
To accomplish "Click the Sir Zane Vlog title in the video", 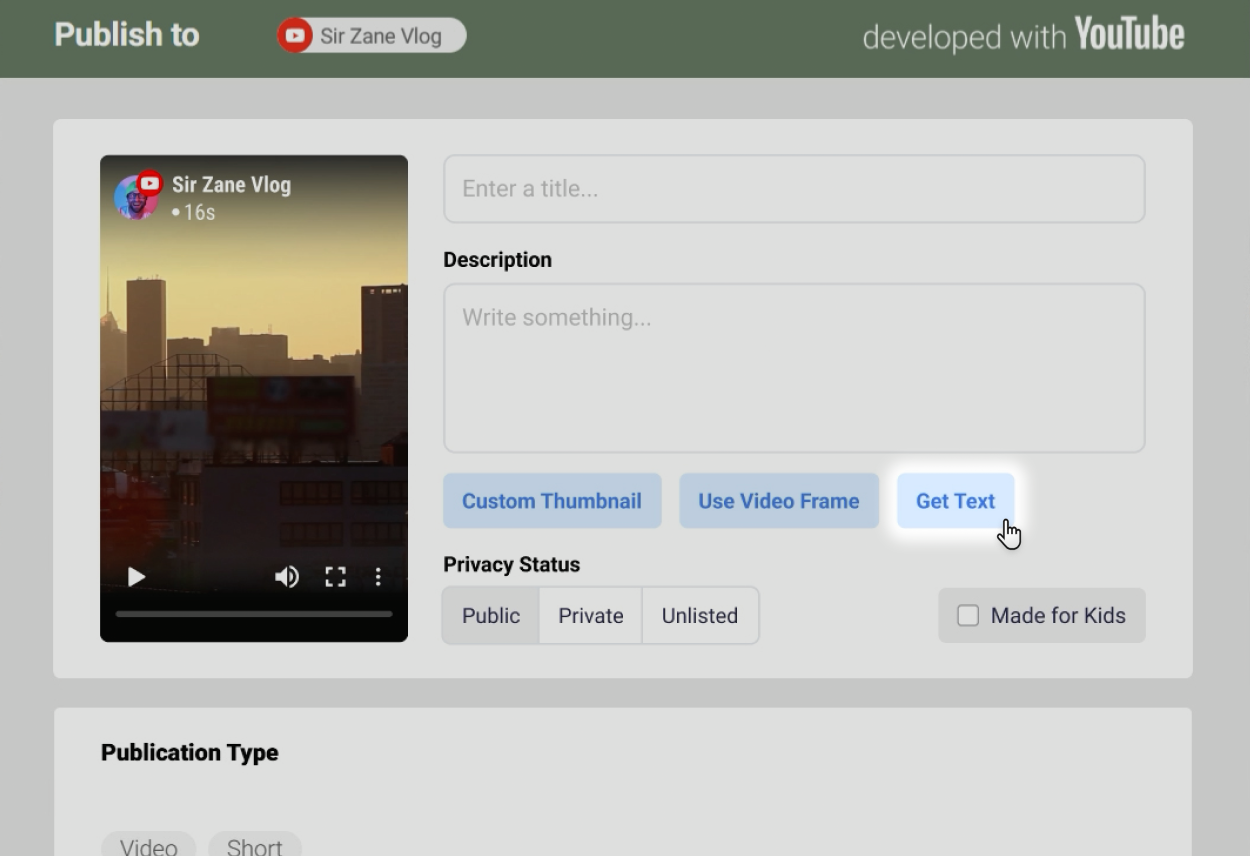I will 231,185.
